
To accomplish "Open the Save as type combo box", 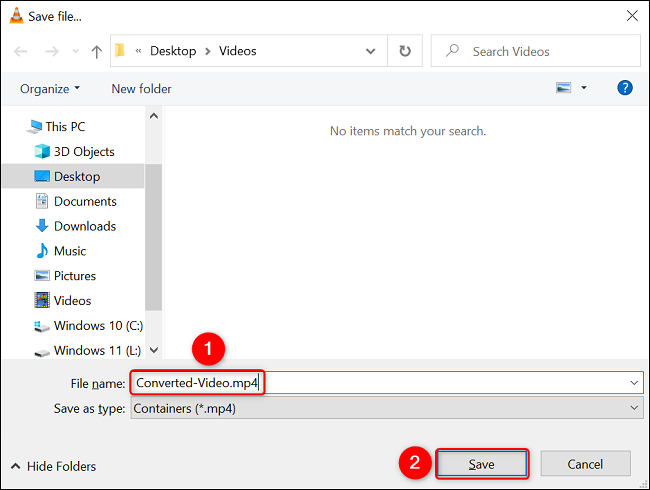I will 387,408.
